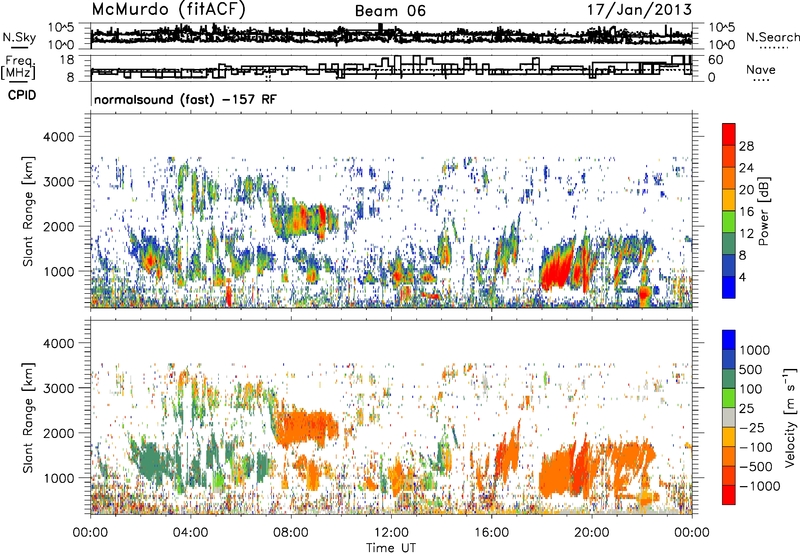Click the '20:00' time tick label
Viewport: 800px width, 554px height.
click(x=591, y=533)
